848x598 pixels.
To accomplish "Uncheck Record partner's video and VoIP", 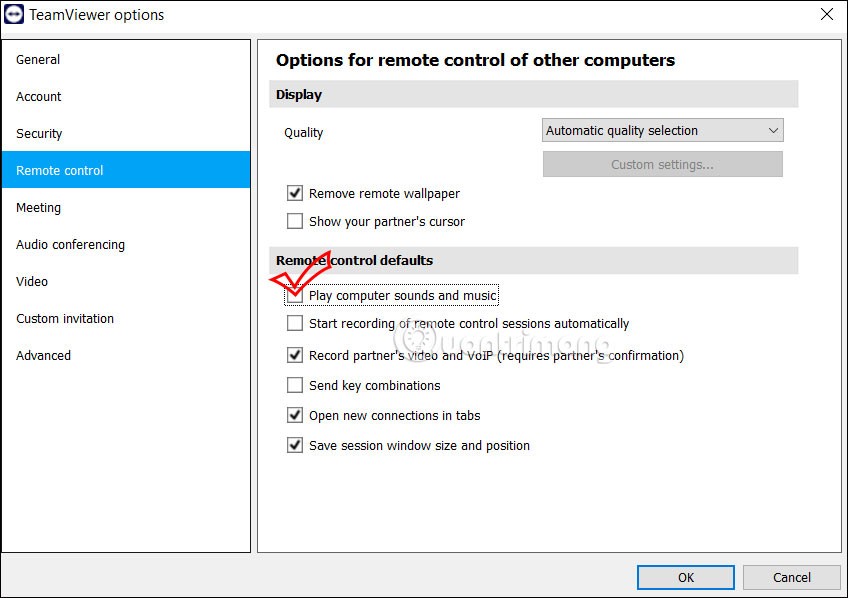I will pyautogui.click(x=295, y=355).
